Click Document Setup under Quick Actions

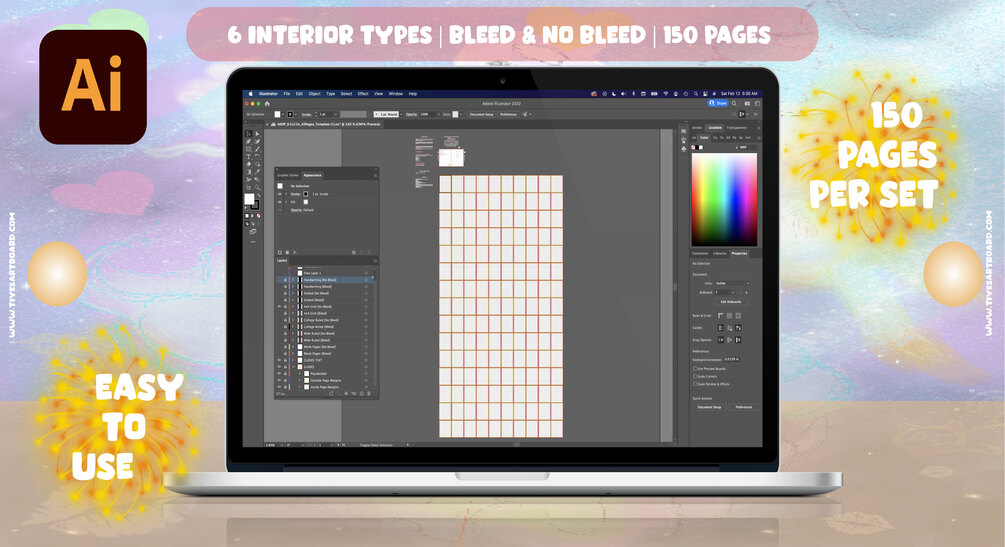pyautogui.click(x=710, y=407)
